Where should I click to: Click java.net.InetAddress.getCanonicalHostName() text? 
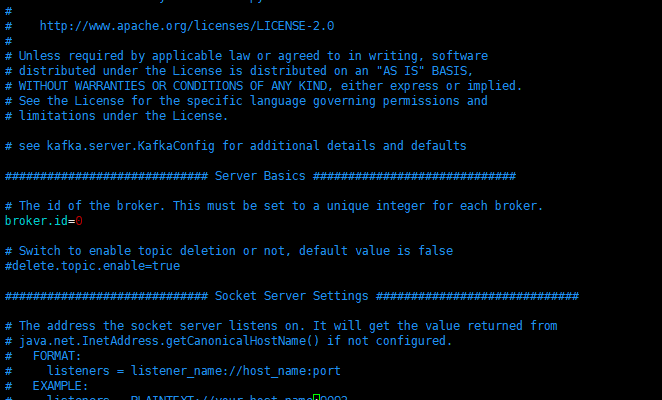pyautogui.click(x=169, y=341)
